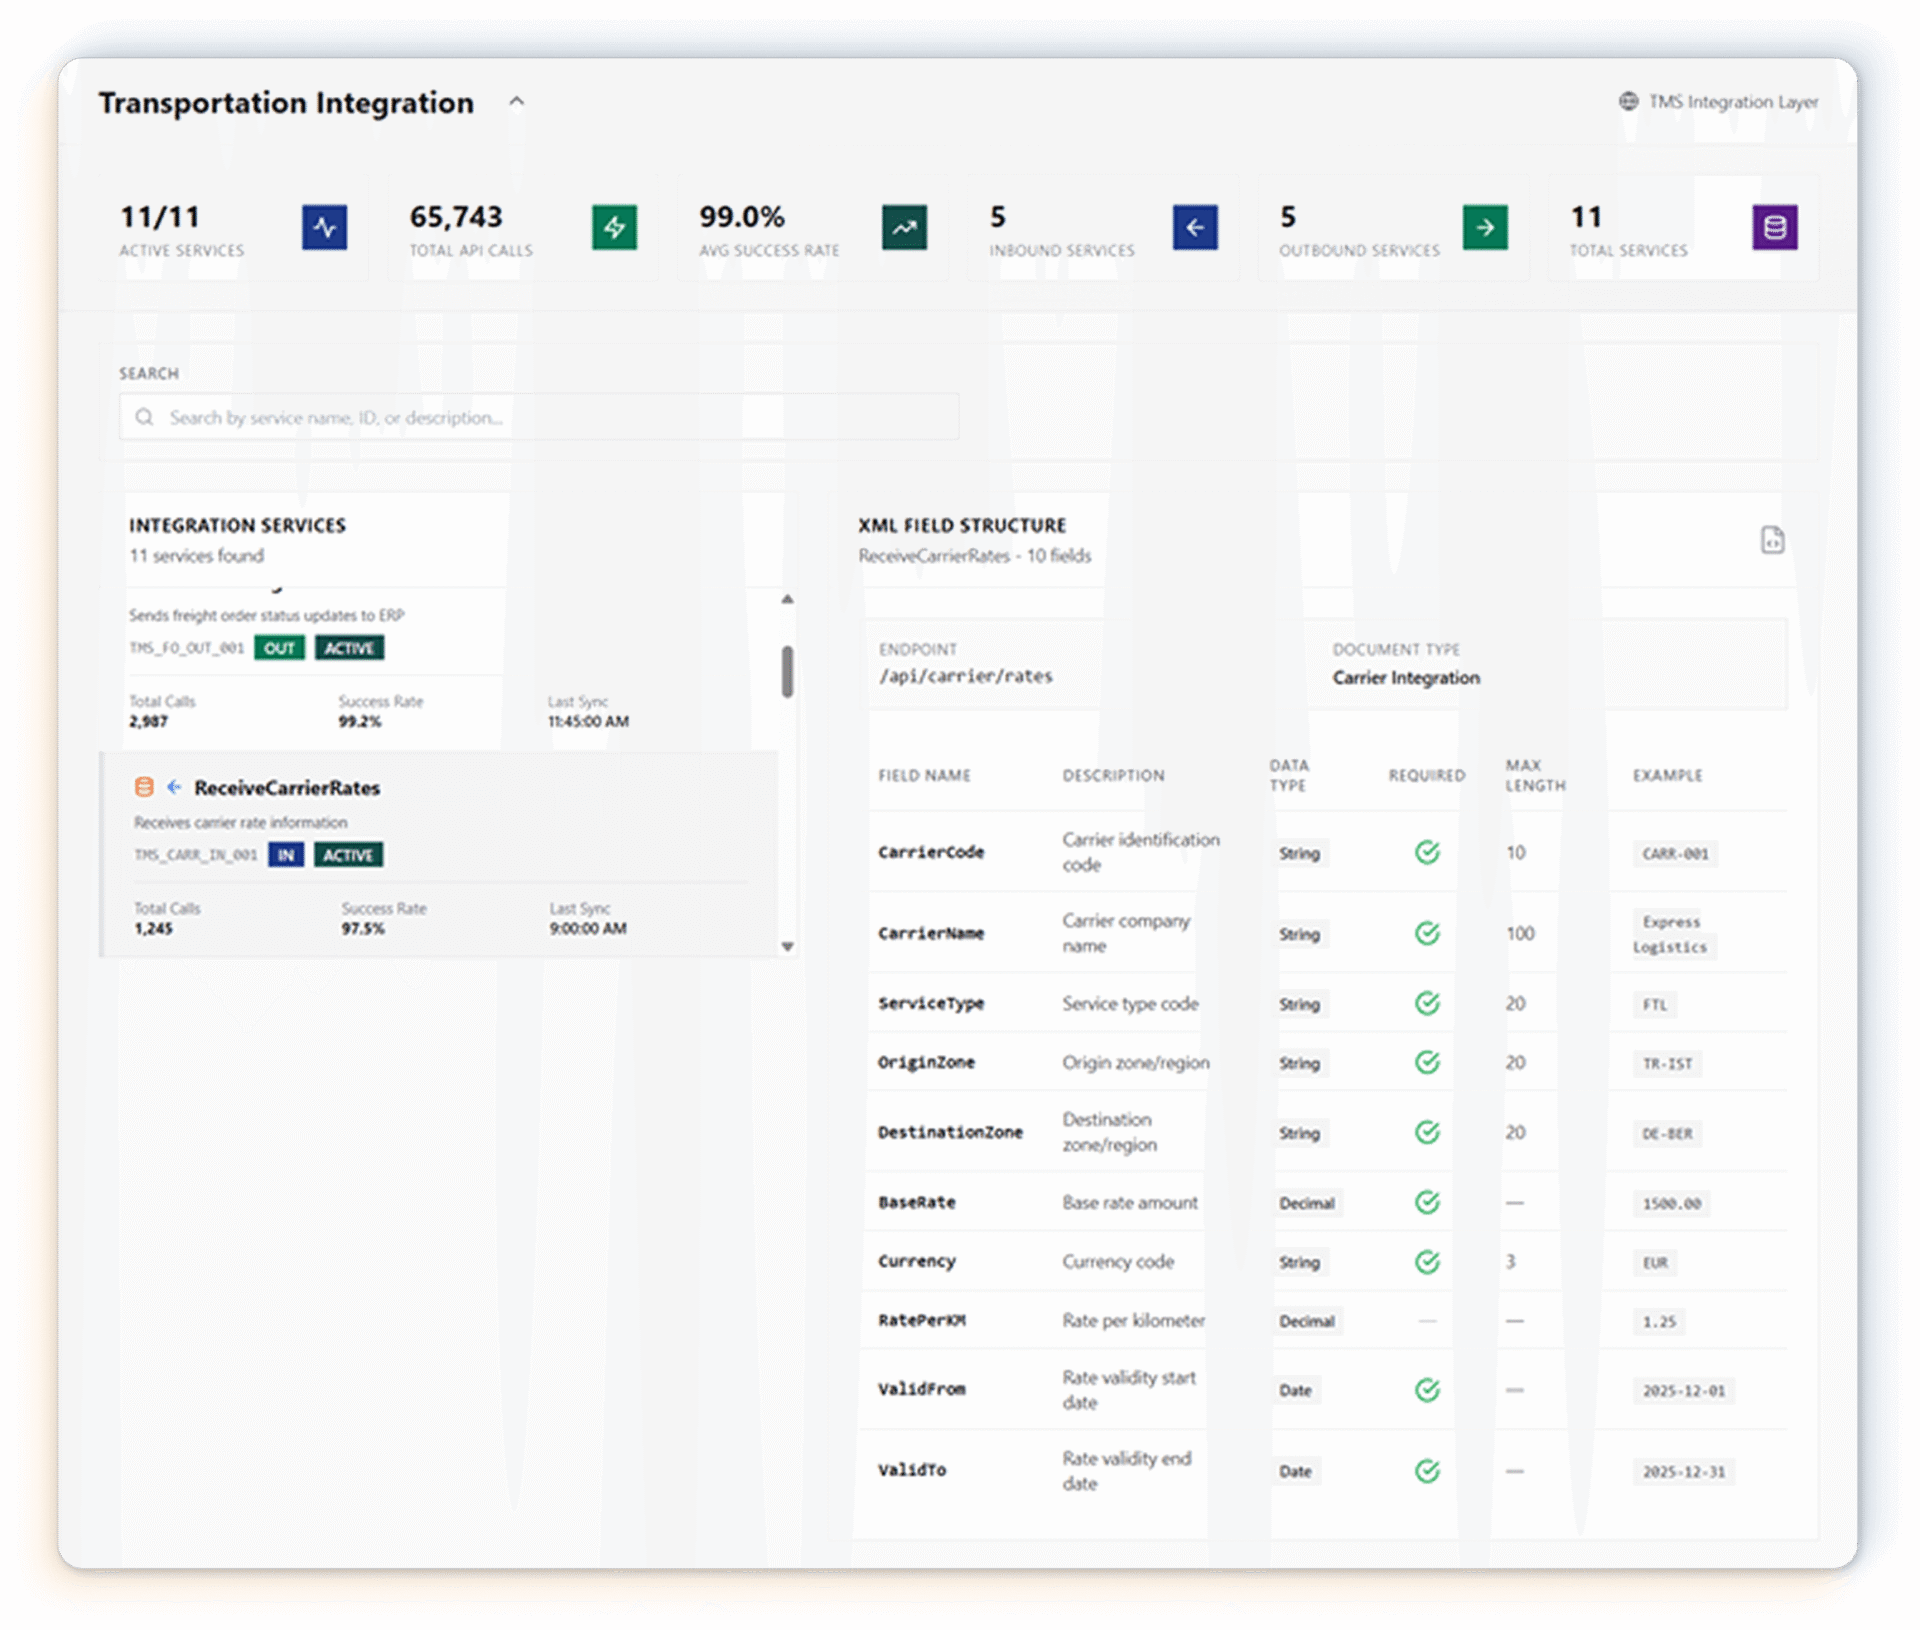
Task: Click the ValidTo required checkmark
Action: (1427, 1471)
